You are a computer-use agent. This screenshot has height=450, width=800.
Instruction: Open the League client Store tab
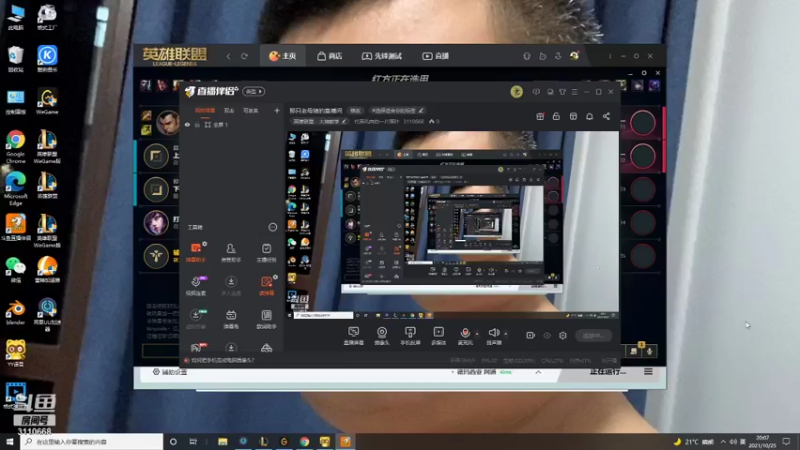330,56
